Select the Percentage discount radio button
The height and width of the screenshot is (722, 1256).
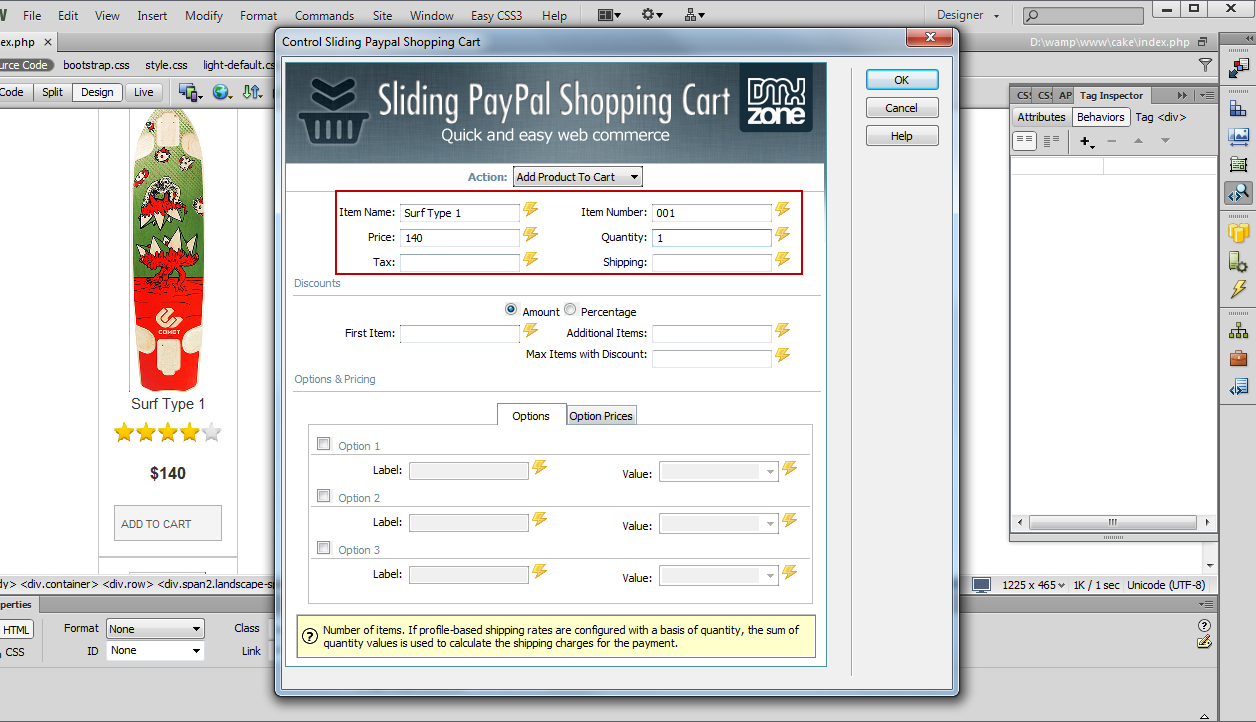pyautogui.click(x=570, y=310)
